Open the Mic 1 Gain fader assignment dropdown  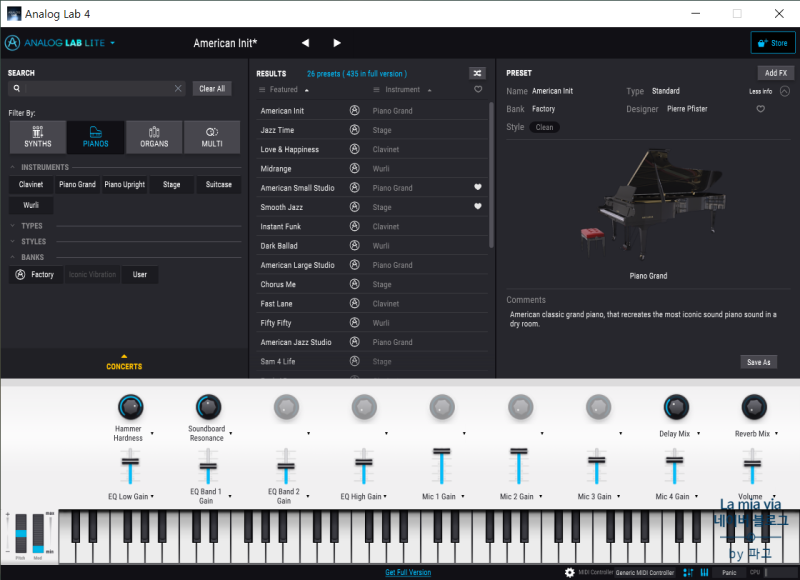pyautogui.click(x=463, y=496)
